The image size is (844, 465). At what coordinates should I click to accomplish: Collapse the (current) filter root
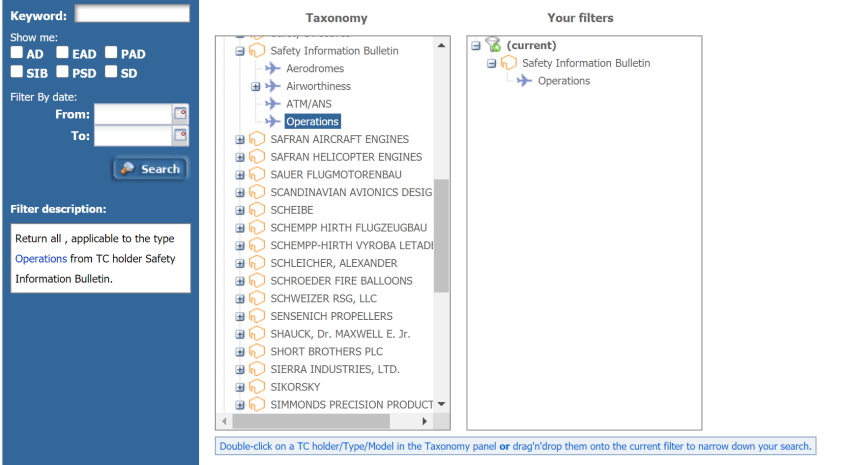[476, 46]
